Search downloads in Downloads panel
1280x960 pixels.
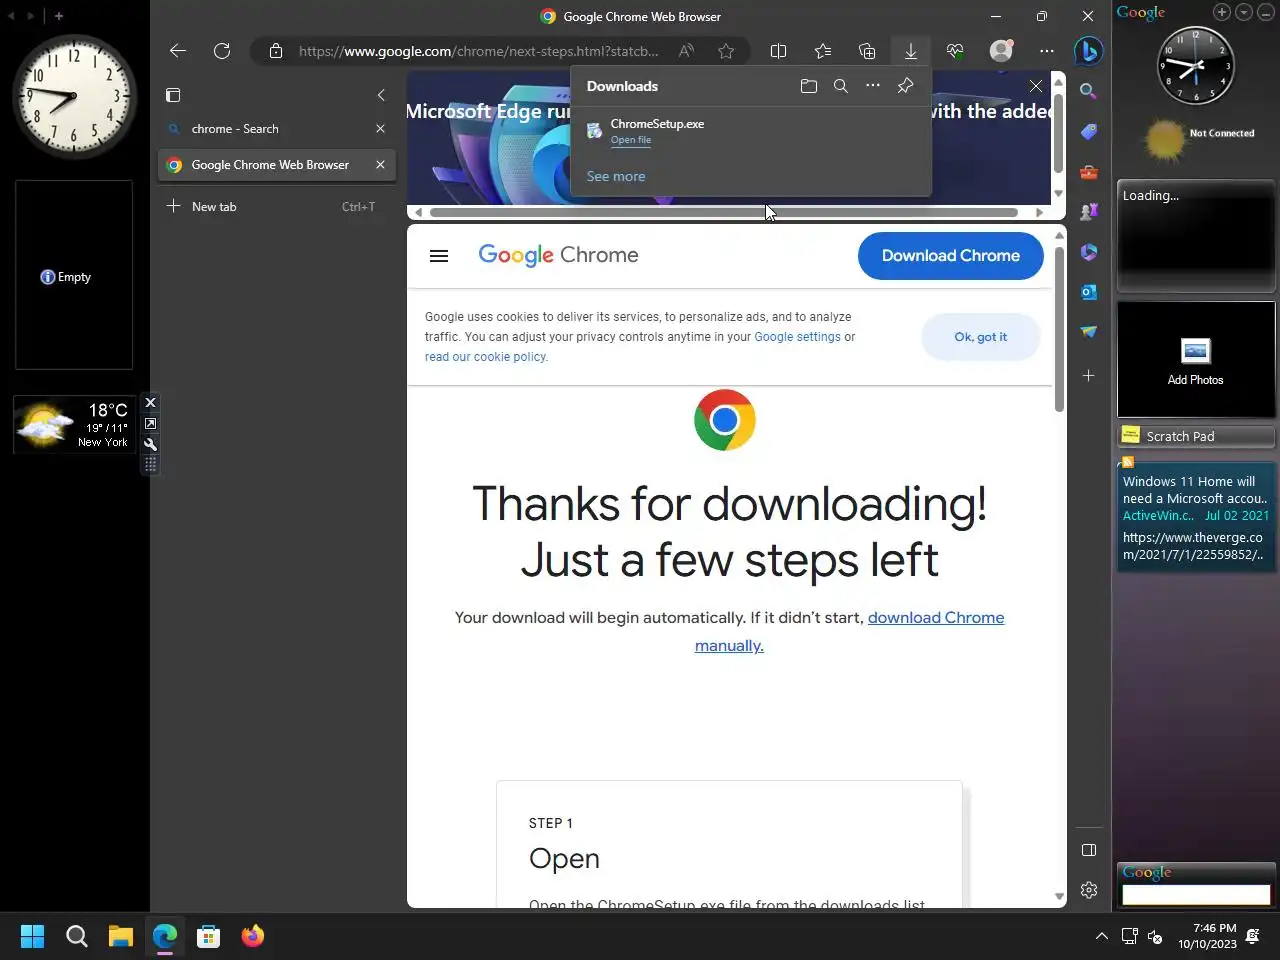tap(841, 86)
